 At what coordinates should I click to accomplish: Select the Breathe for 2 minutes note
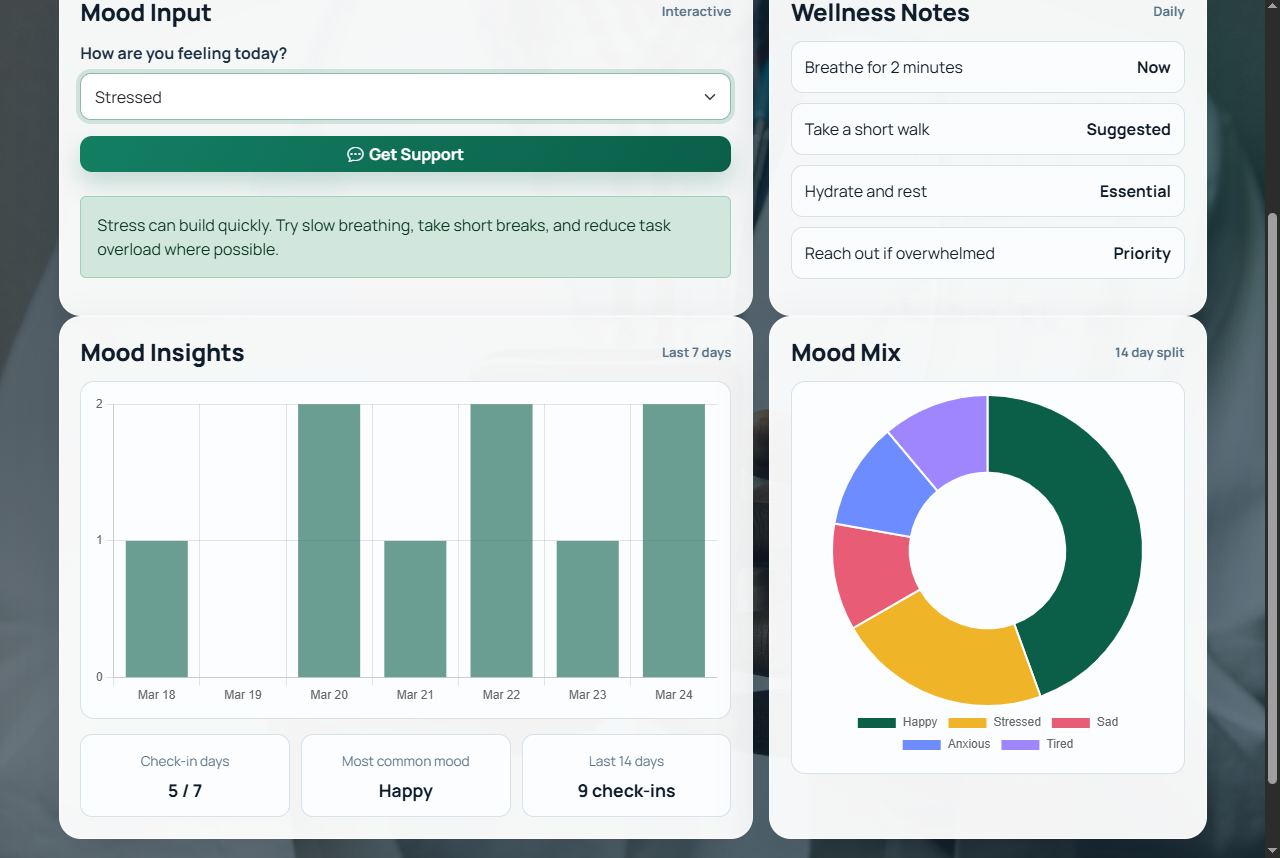pyautogui.click(x=988, y=67)
